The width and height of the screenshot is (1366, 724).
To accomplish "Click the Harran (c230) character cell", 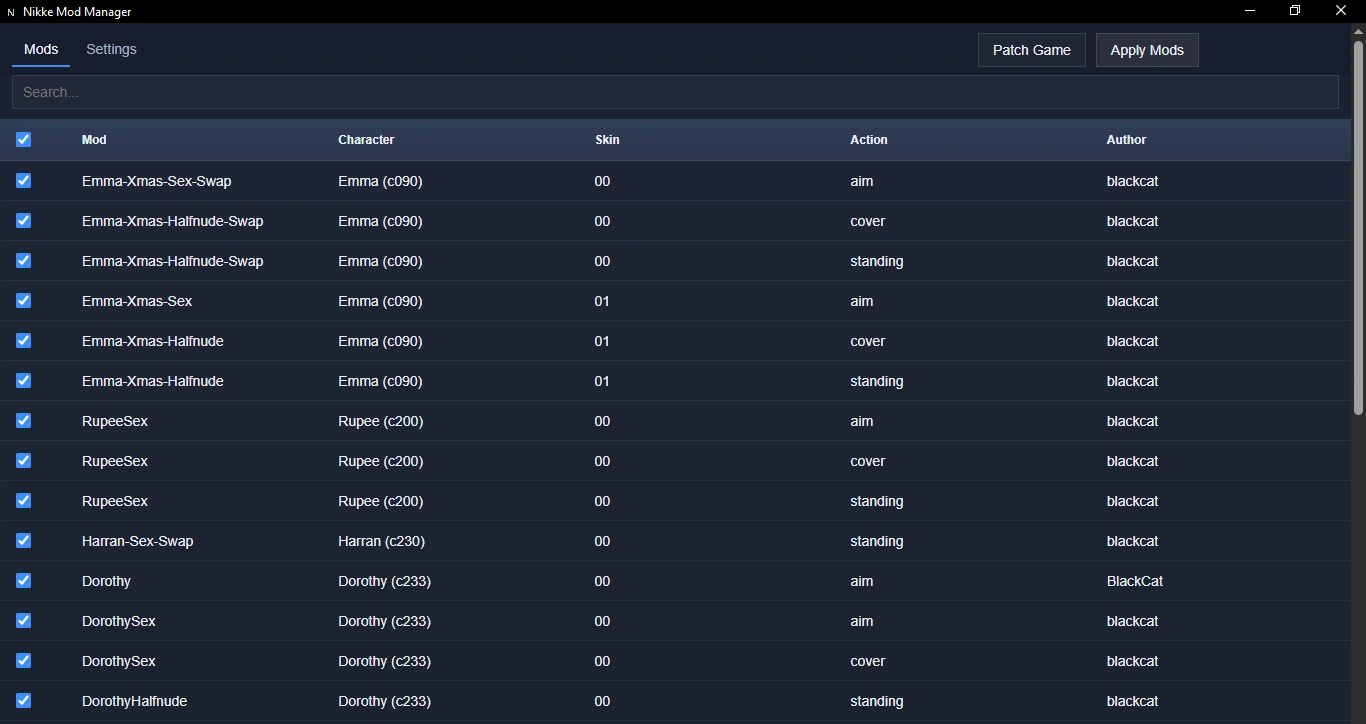I will click(x=382, y=541).
